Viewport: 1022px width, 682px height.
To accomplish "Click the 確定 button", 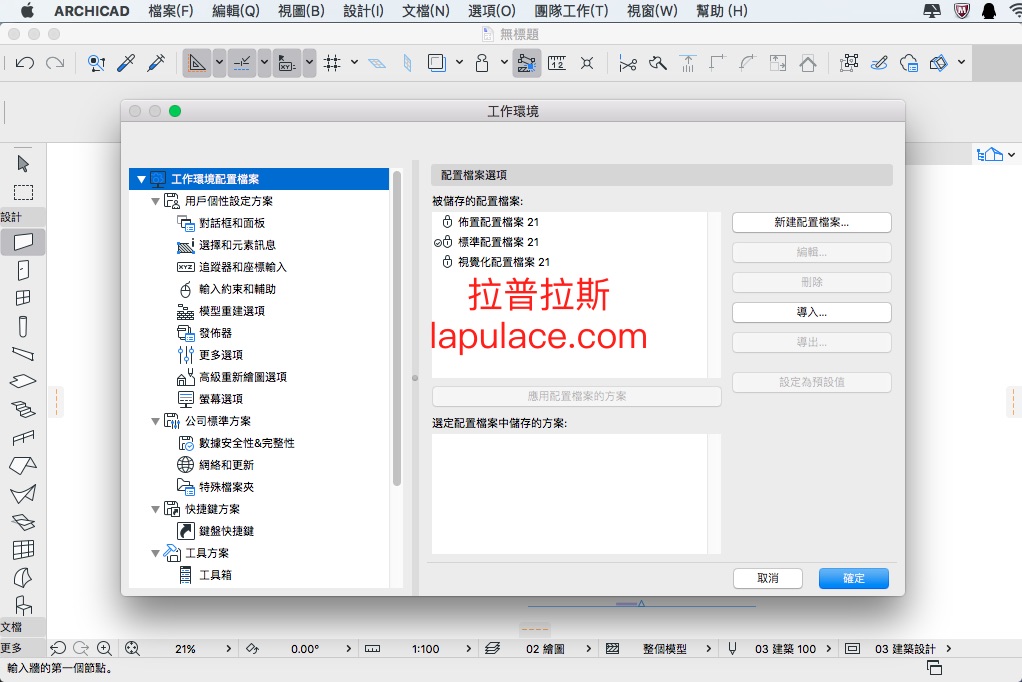I will 853,578.
